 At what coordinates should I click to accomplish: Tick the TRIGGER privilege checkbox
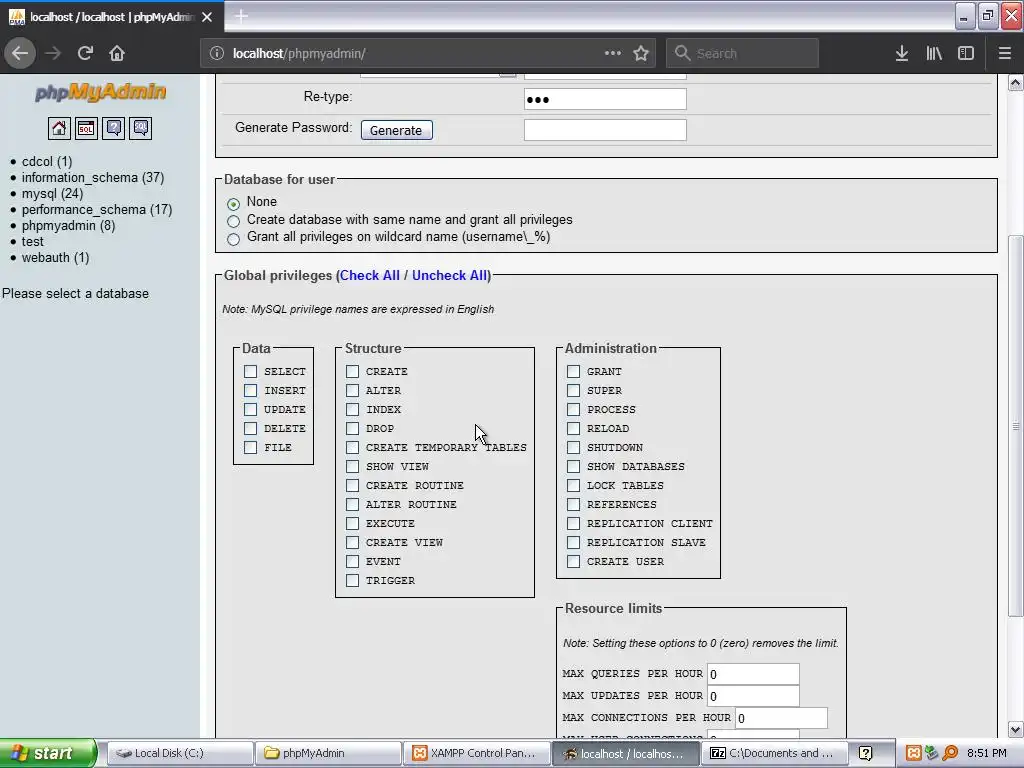pos(353,581)
